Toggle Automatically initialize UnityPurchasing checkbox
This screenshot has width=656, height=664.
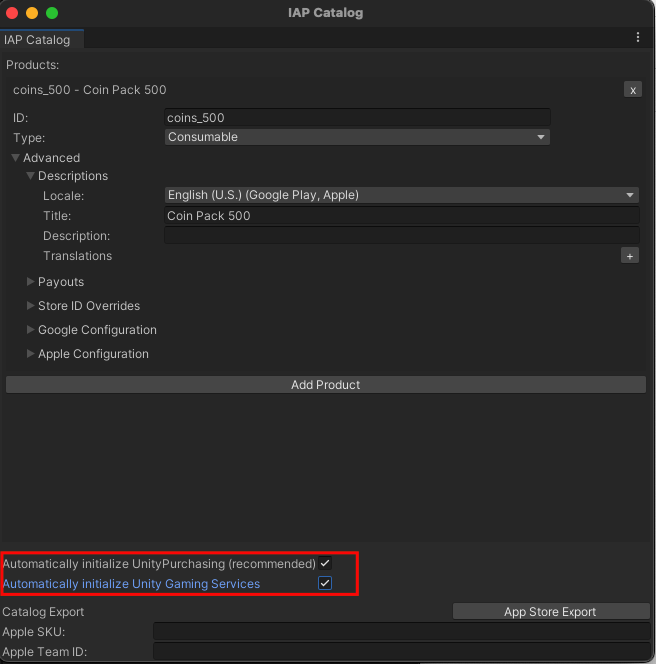pos(325,564)
